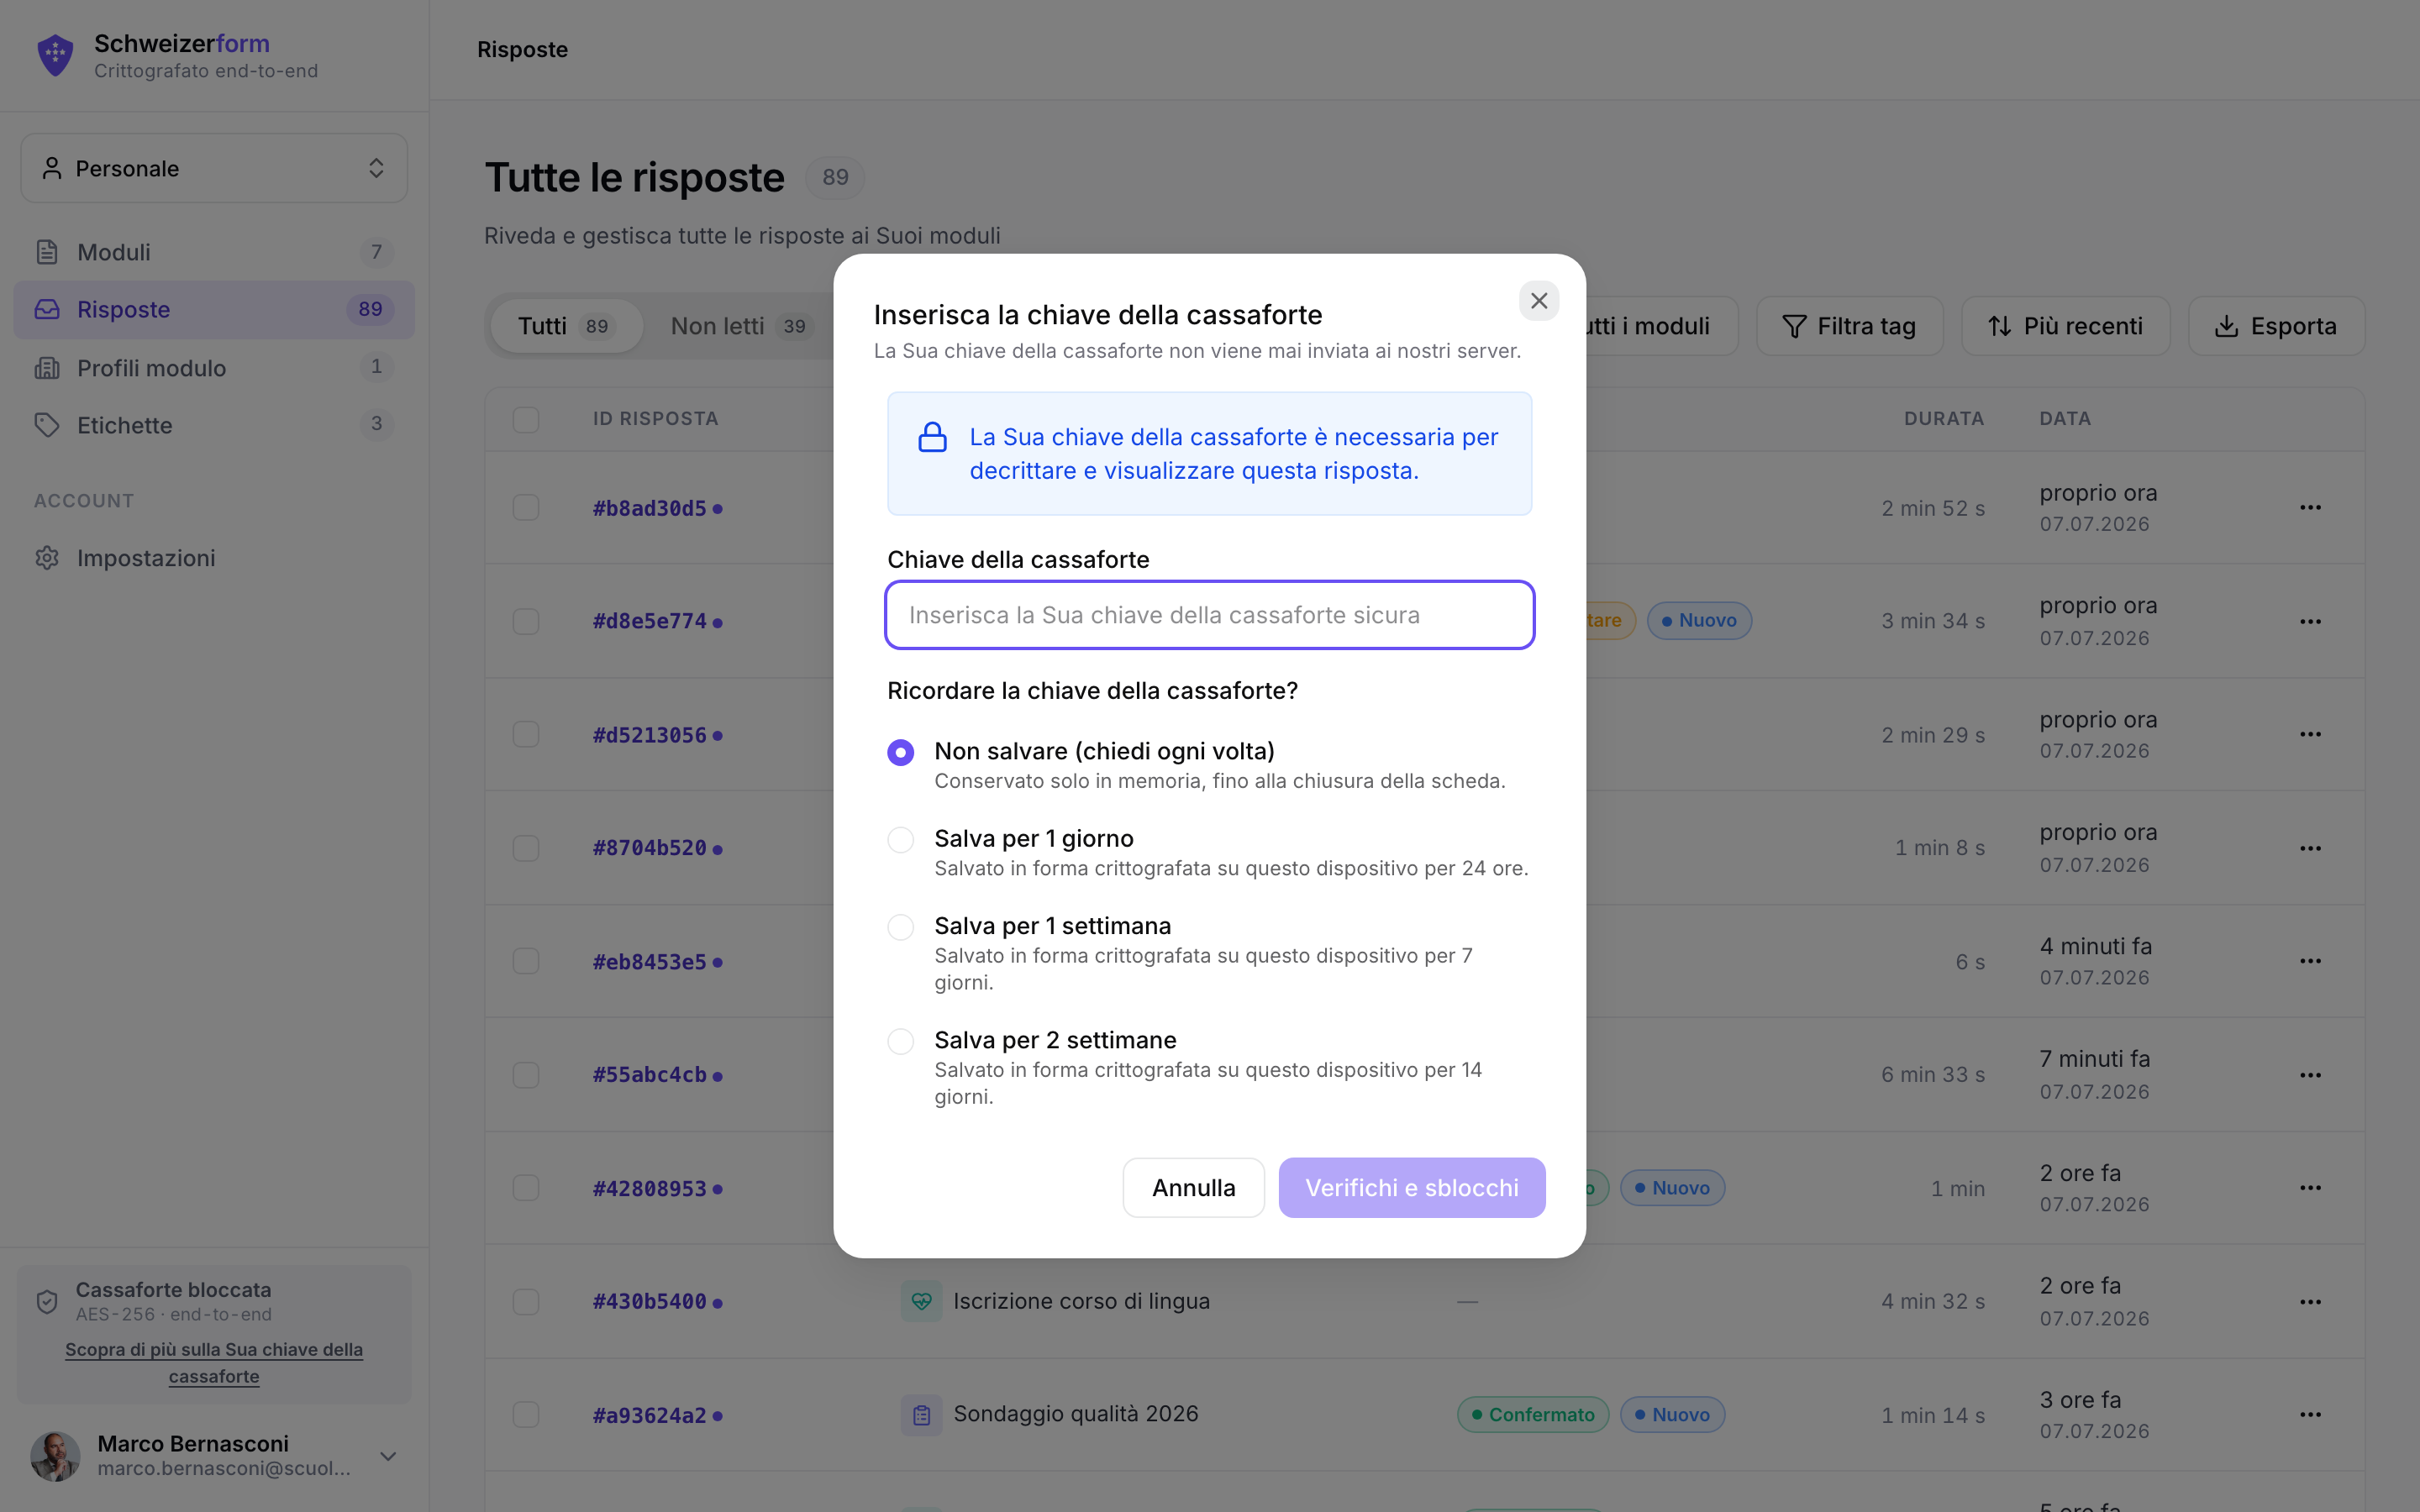Screen dimensions: 2420x1512
Task: Click the Esporta button
Action: pos(2276,326)
